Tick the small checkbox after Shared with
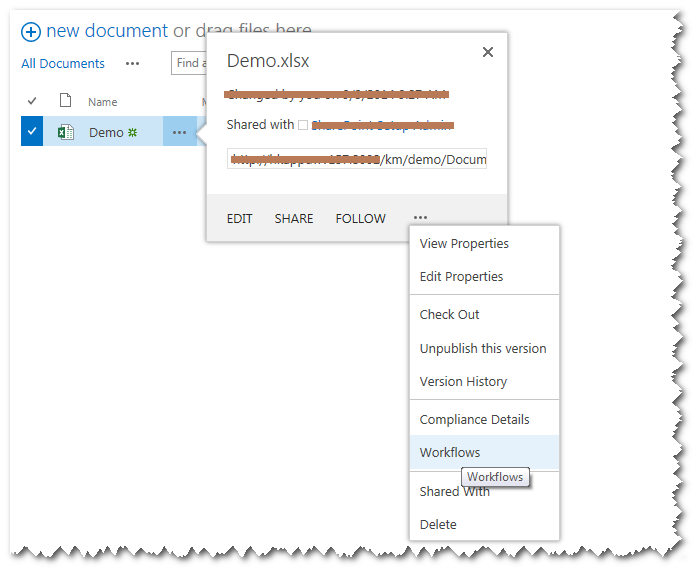This screenshot has height=574, width=700. click(303, 125)
